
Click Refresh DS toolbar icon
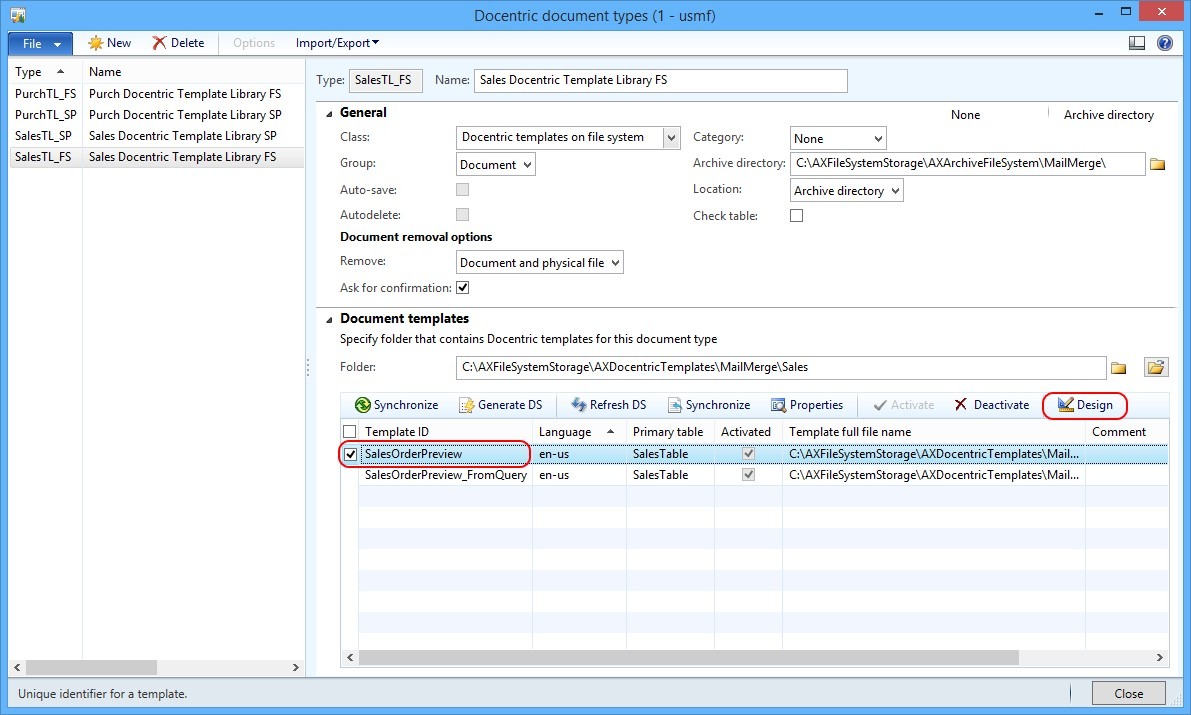579,405
